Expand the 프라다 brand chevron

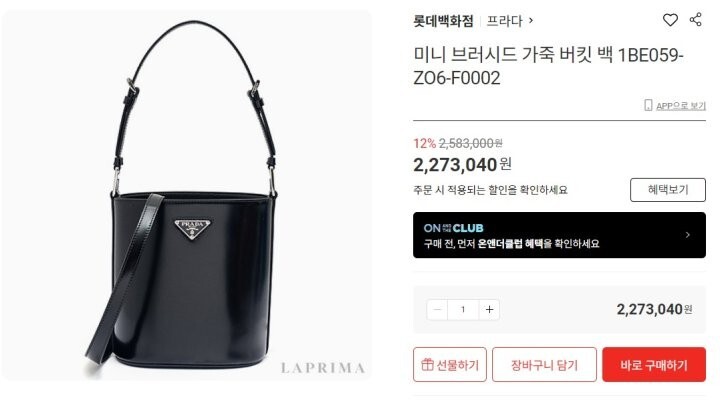pyautogui.click(x=531, y=20)
